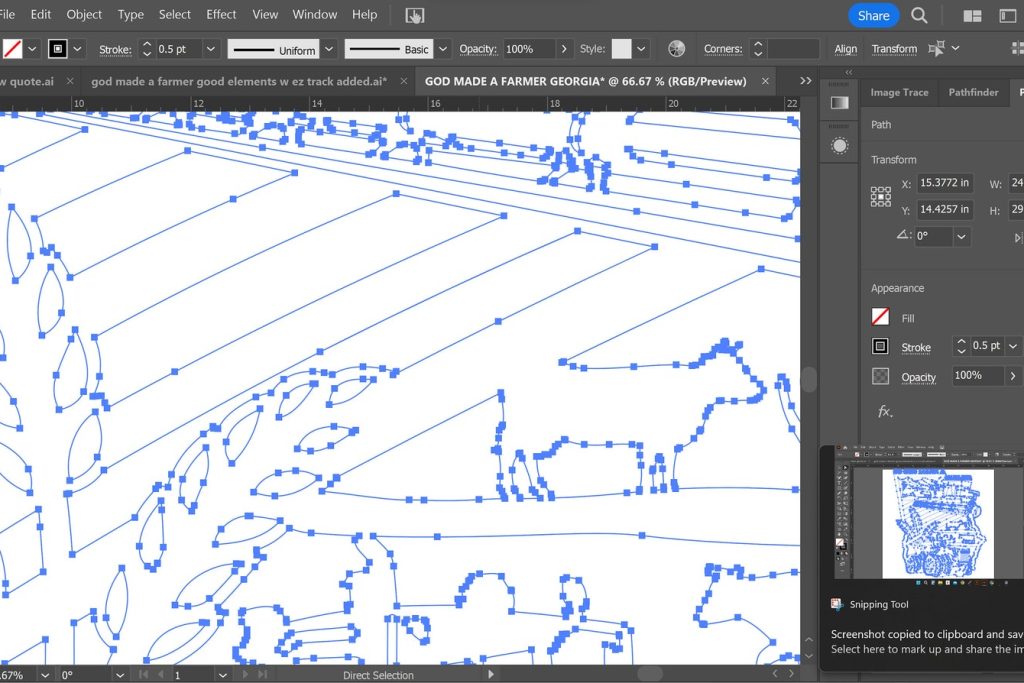Screen dimensions: 1024x683
Task: Switch to the Image Trace tab
Action: (899, 92)
